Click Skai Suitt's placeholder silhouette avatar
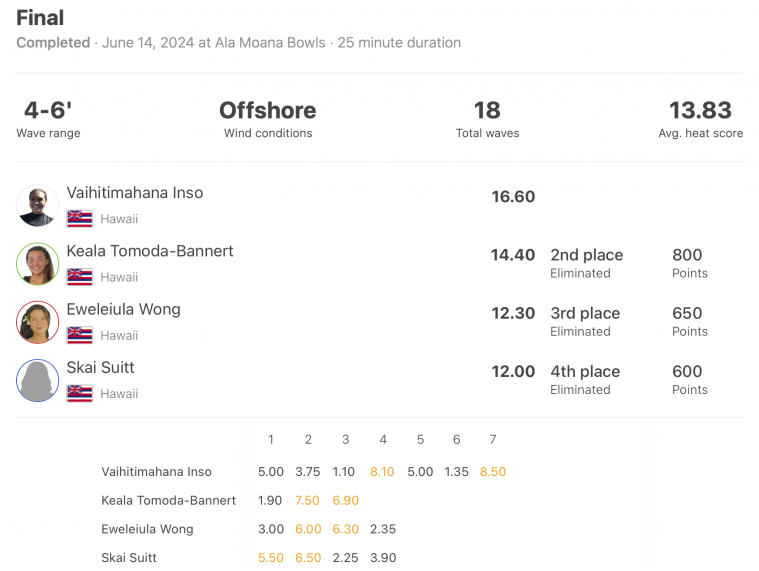The width and height of the screenshot is (759, 571). pos(38,380)
